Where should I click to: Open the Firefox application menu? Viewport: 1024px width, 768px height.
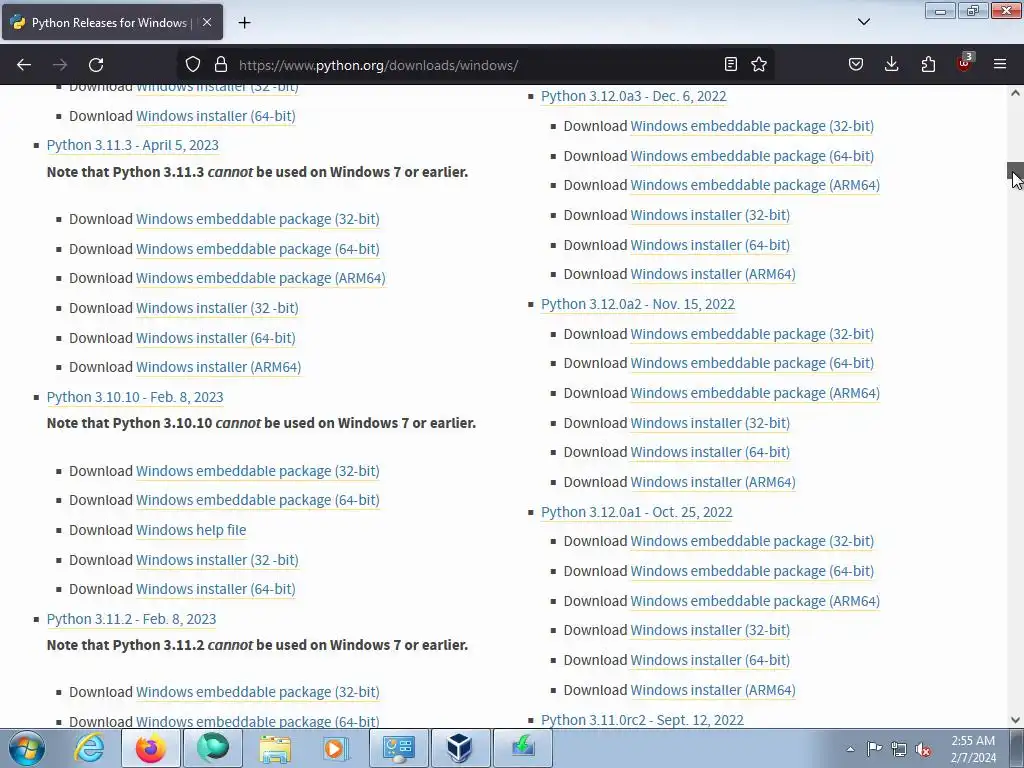1000,64
